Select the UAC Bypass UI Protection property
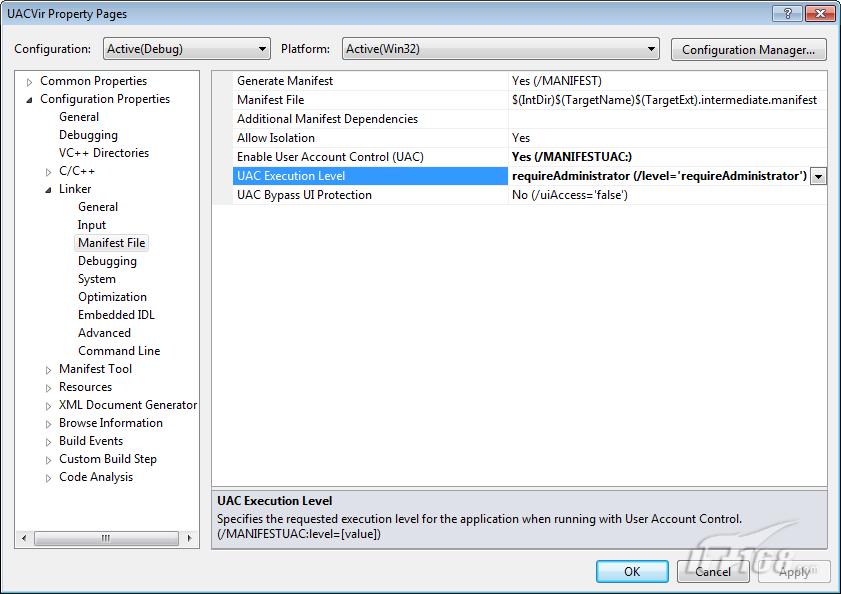 [x=370, y=195]
